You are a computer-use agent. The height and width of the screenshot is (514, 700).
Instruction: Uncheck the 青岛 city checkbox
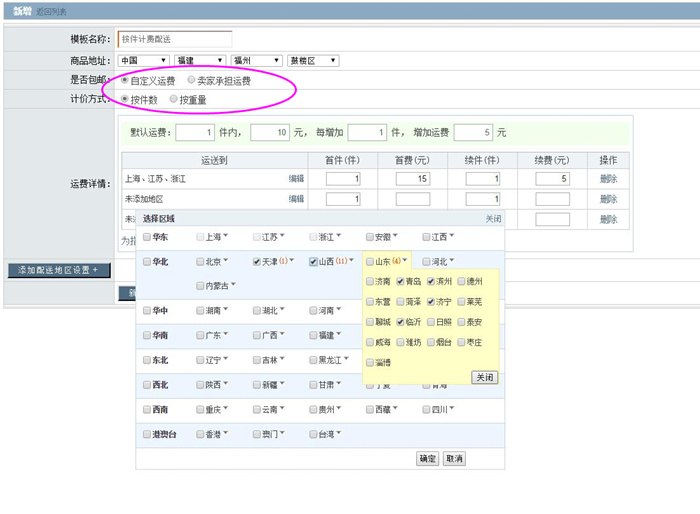point(400,282)
